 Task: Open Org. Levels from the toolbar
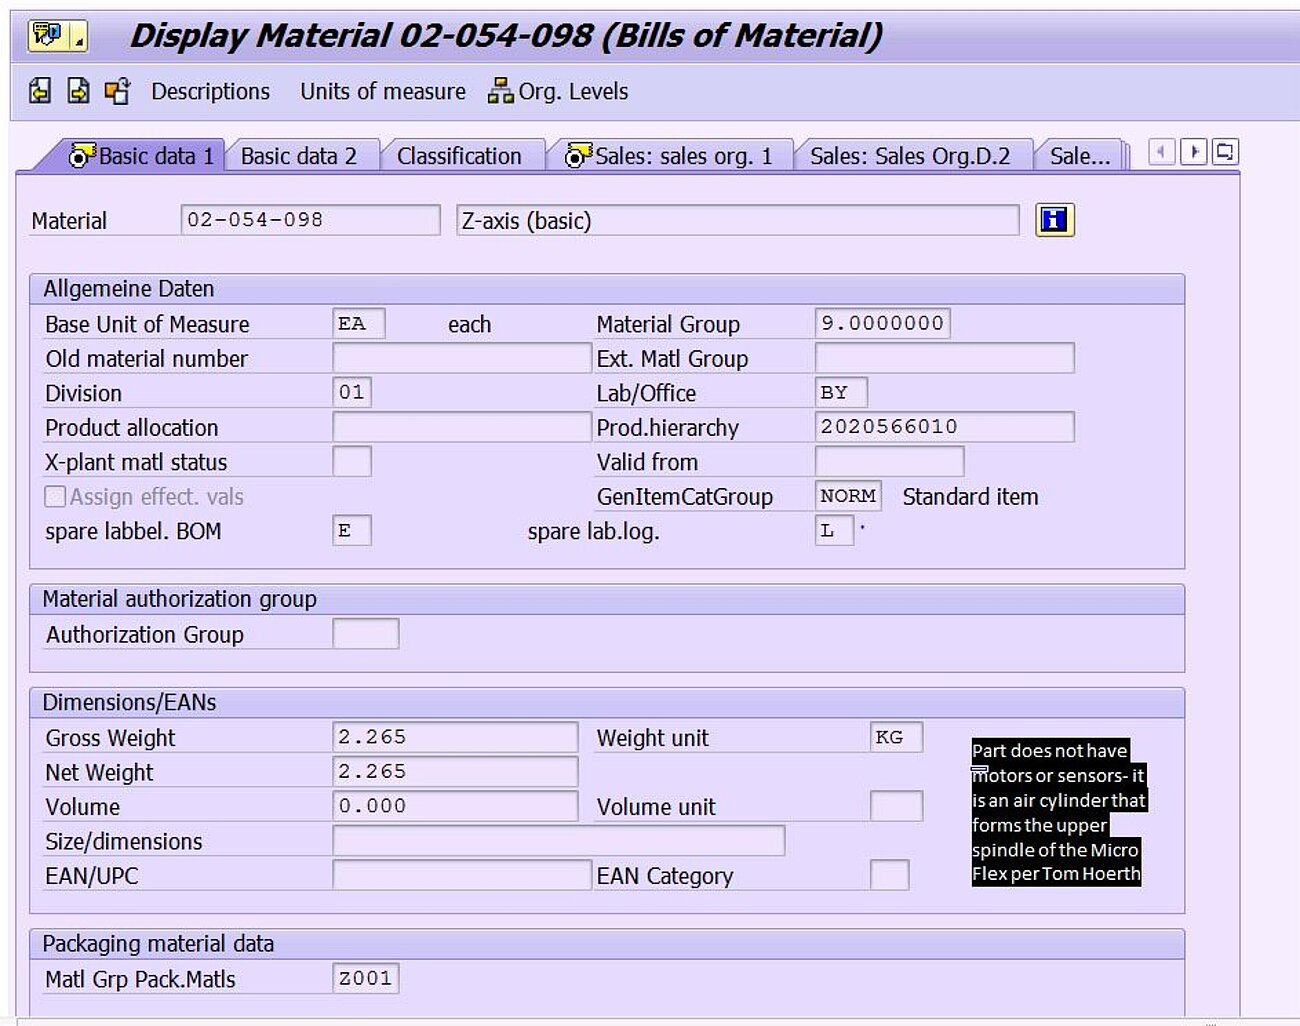click(x=558, y=92)
